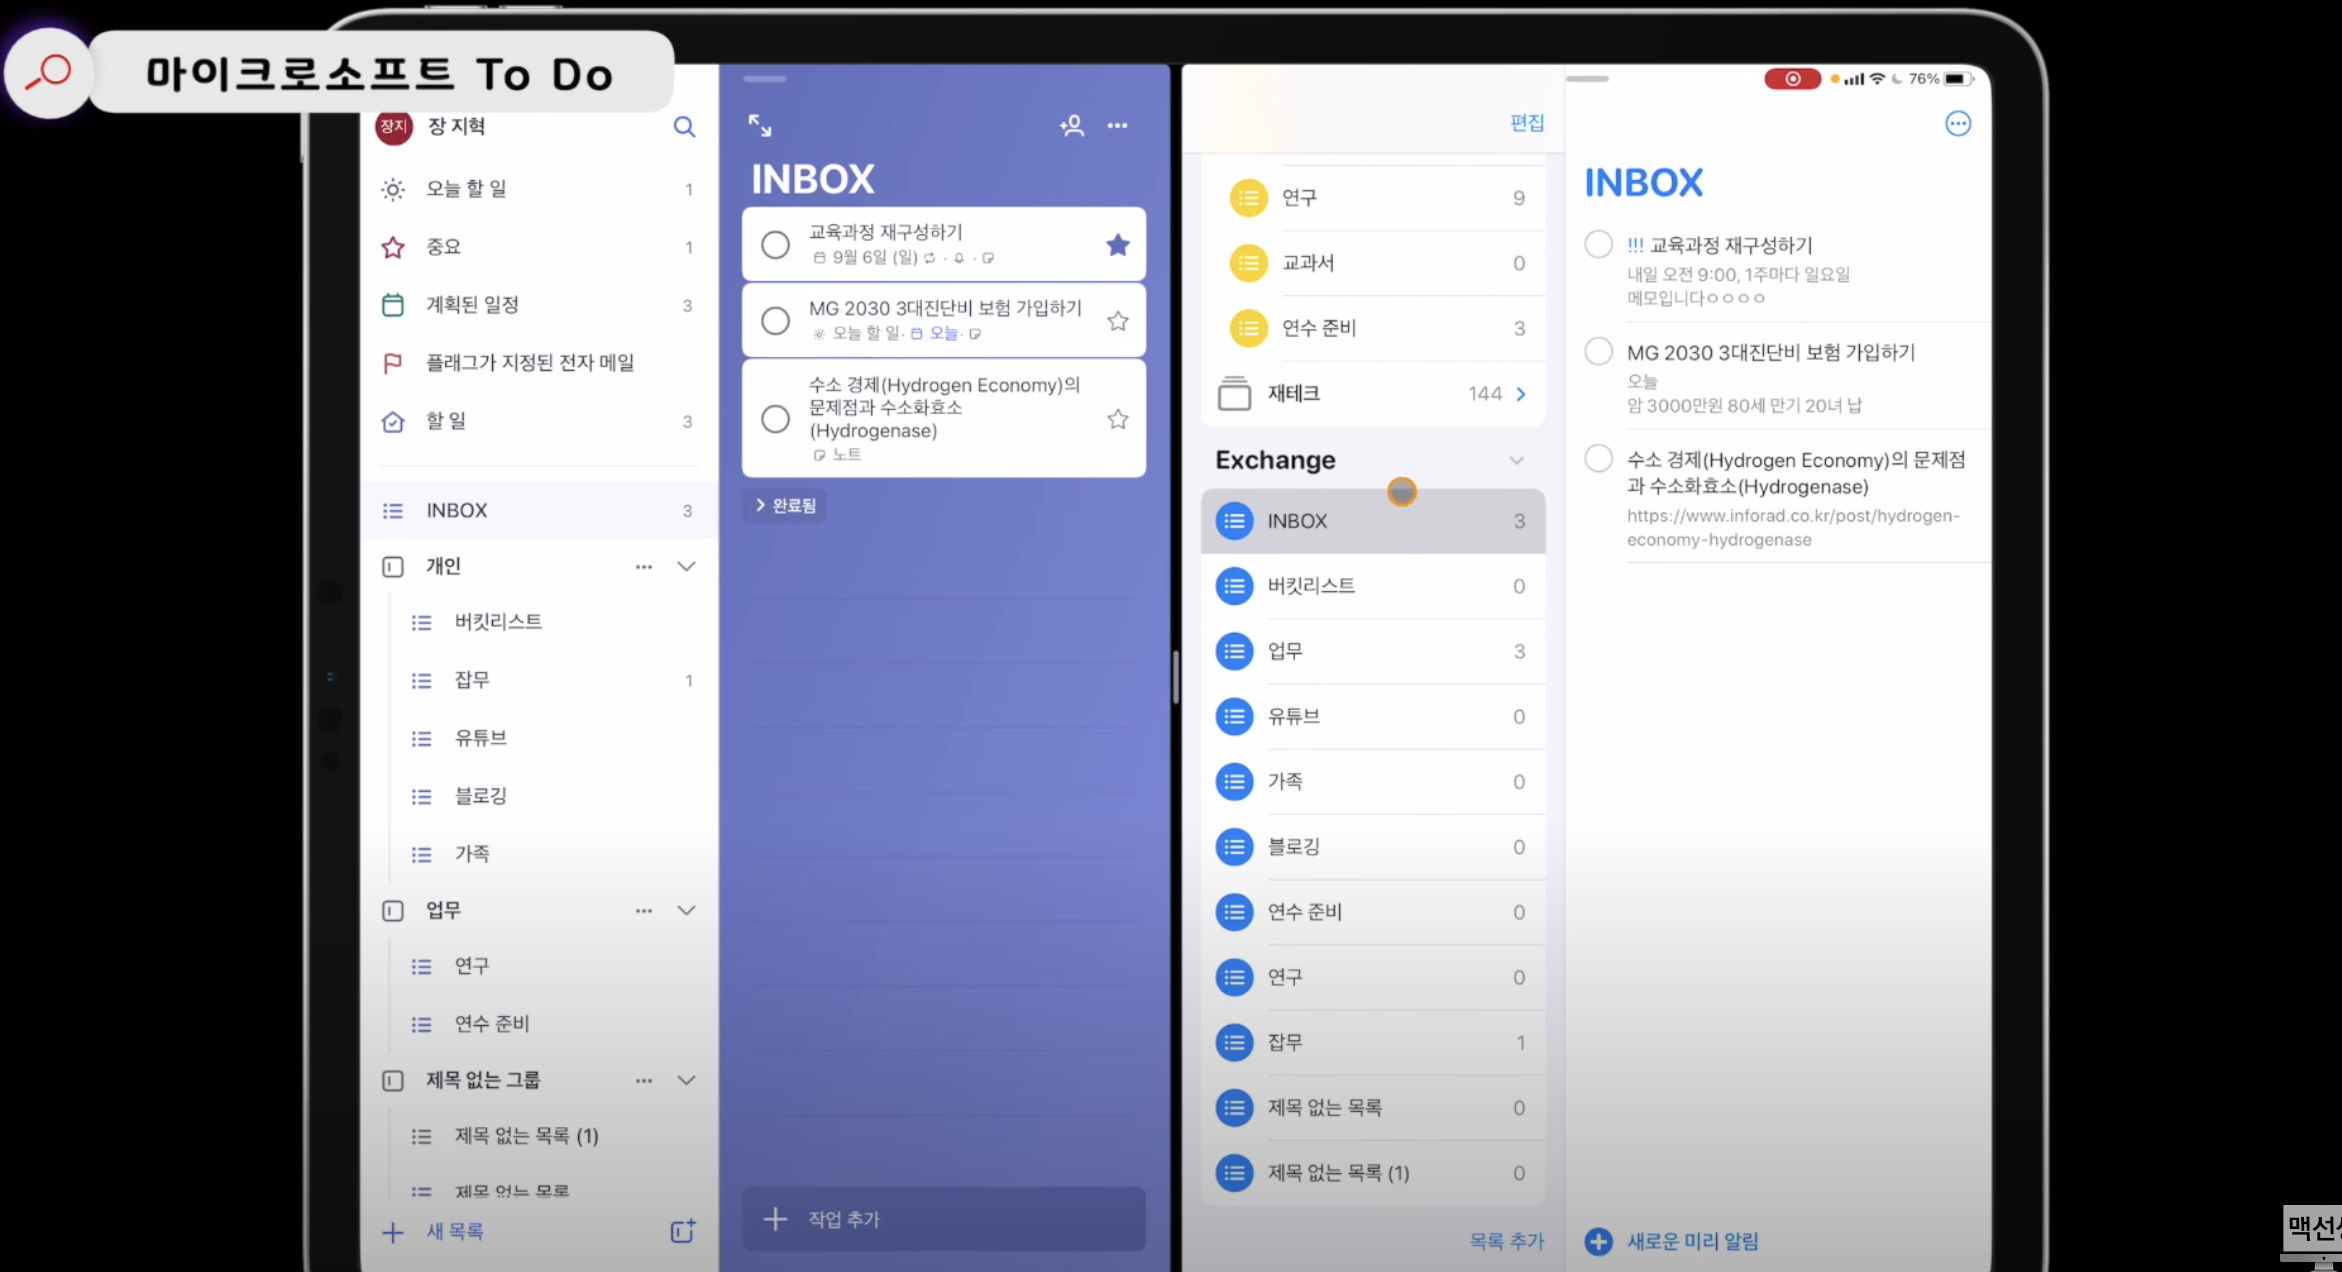Open the three-dot menu in the purple INBOX header
The height and width of the screenshot is (1272, 2342).
pos(1117,126)
